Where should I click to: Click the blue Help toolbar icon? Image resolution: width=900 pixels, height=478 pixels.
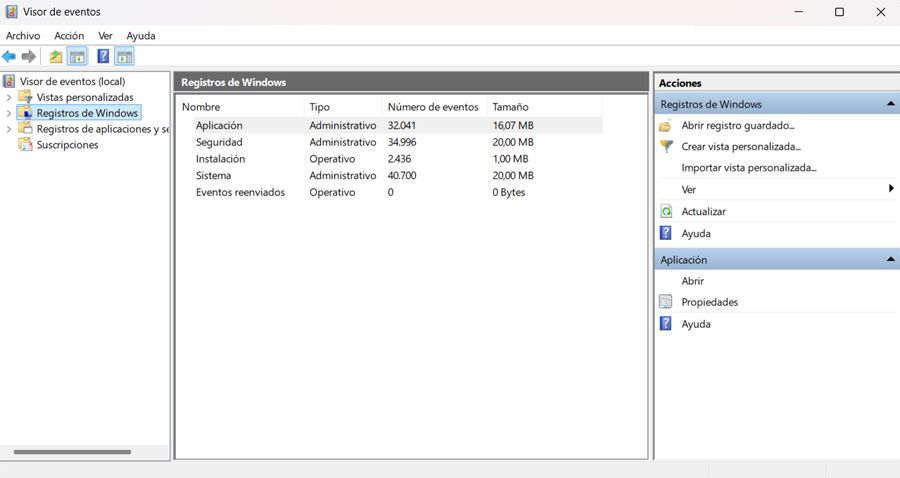(103, 56)
